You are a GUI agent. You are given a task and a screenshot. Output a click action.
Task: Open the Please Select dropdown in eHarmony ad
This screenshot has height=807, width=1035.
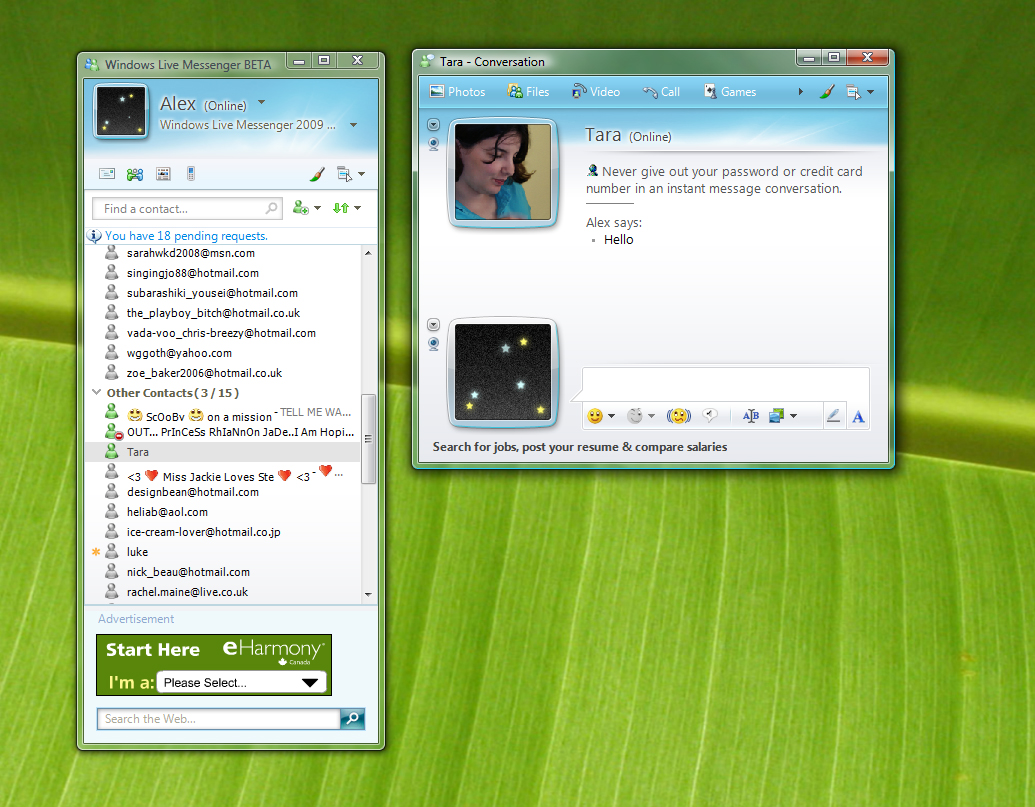pos(242,682)
